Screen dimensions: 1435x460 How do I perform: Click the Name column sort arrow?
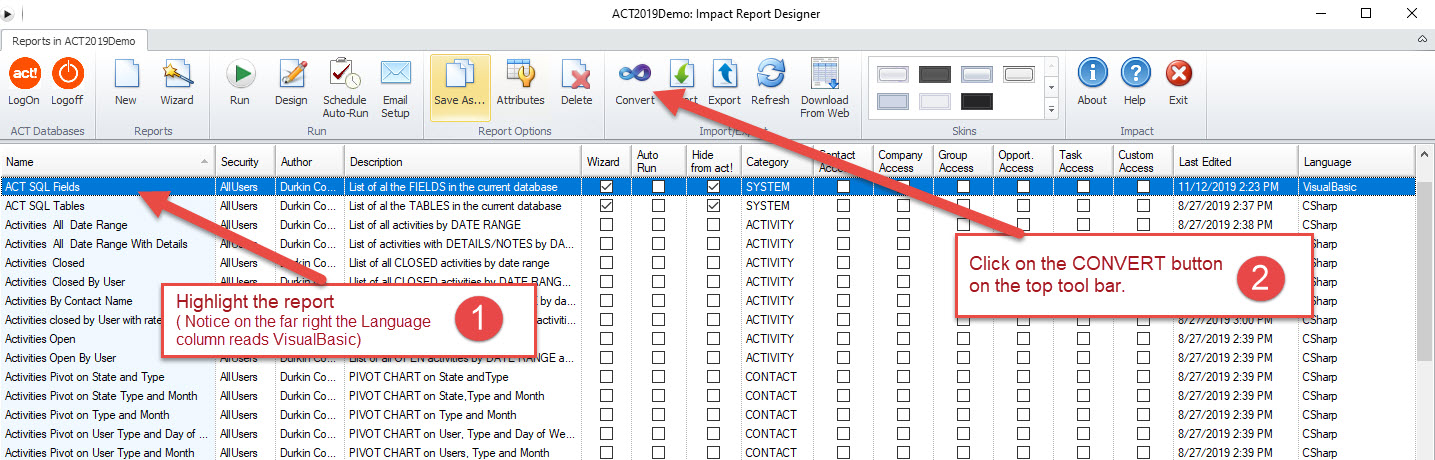click(x=205, y=162)
